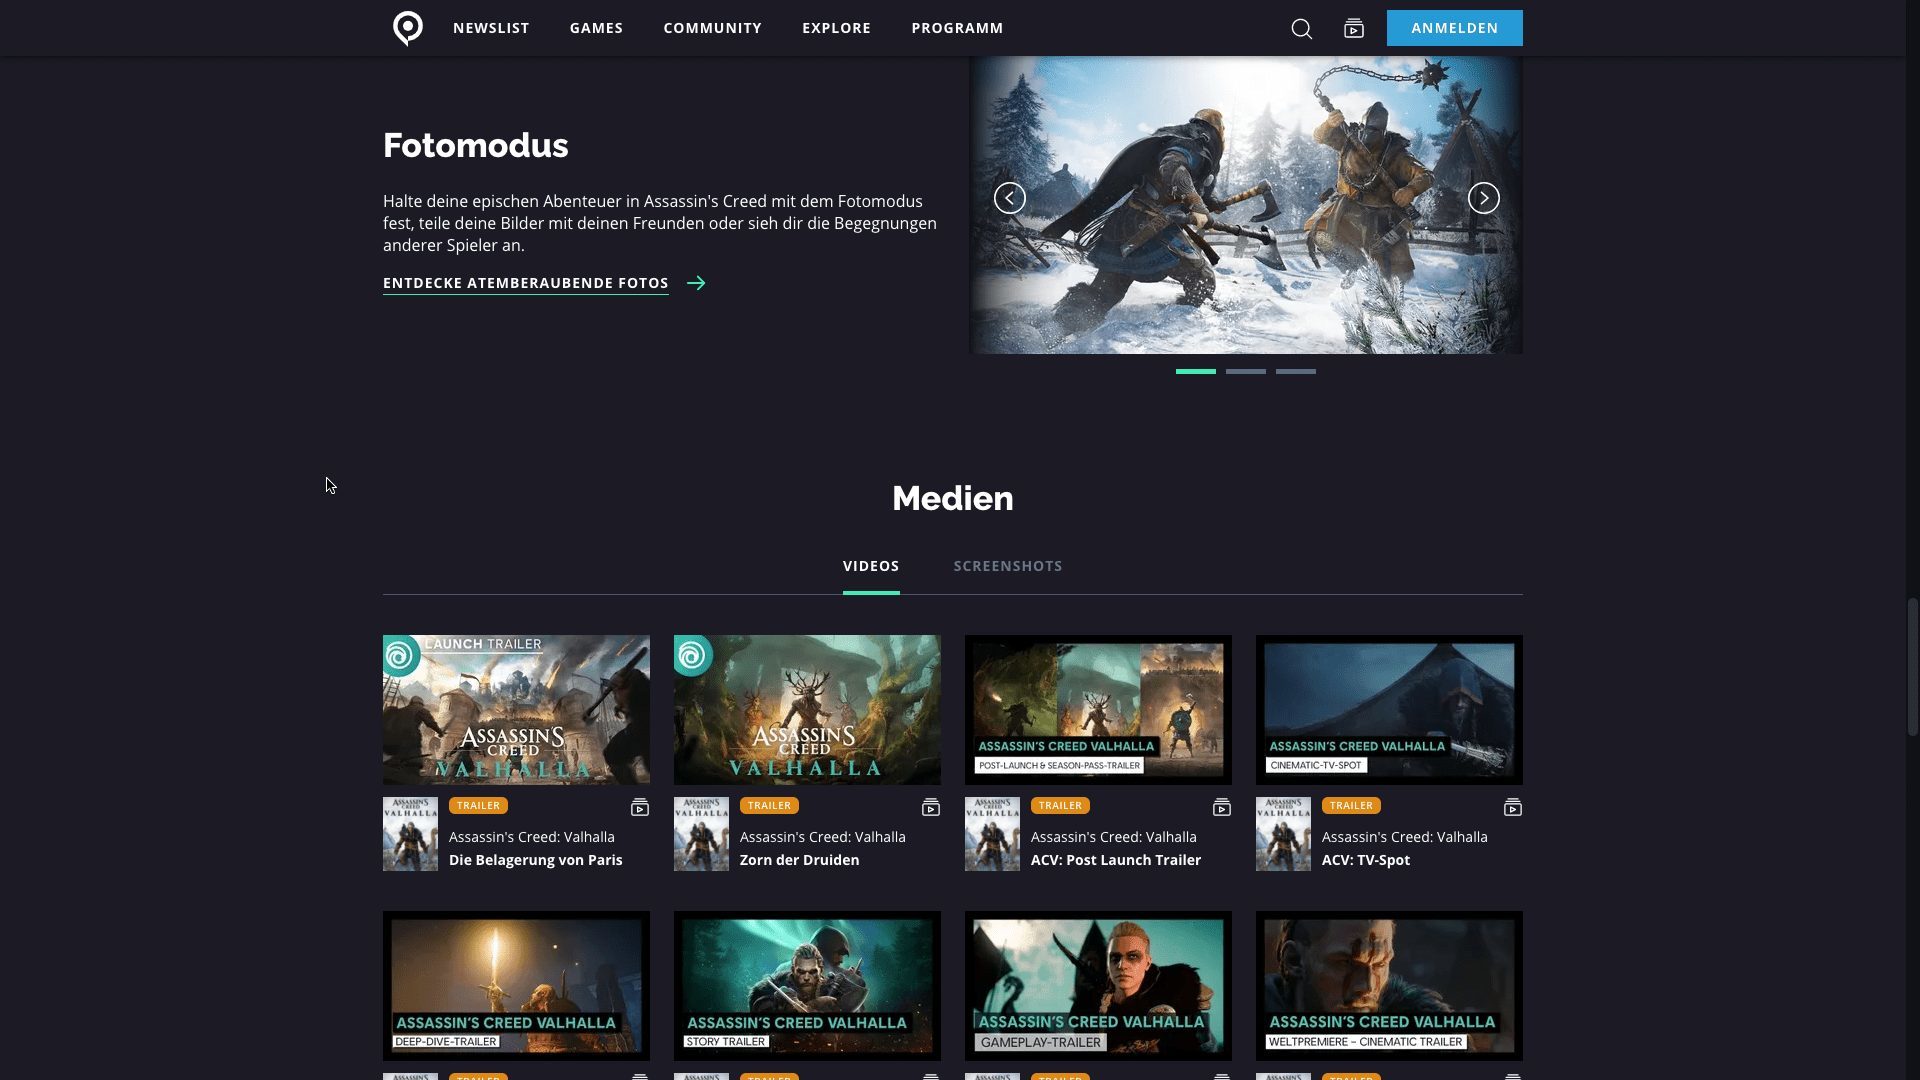Click Assassin's Creed: Valhalla above ACV: Post Launch Trailer
This screenshot has width=1920, height=1080.
pyautogui.click(x=1113, y=837)
